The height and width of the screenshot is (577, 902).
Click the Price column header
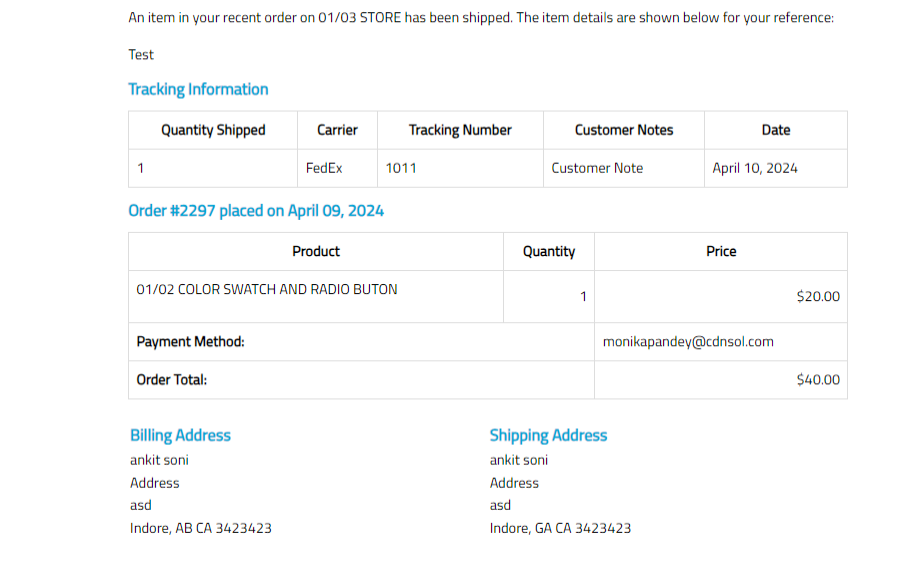721,251
